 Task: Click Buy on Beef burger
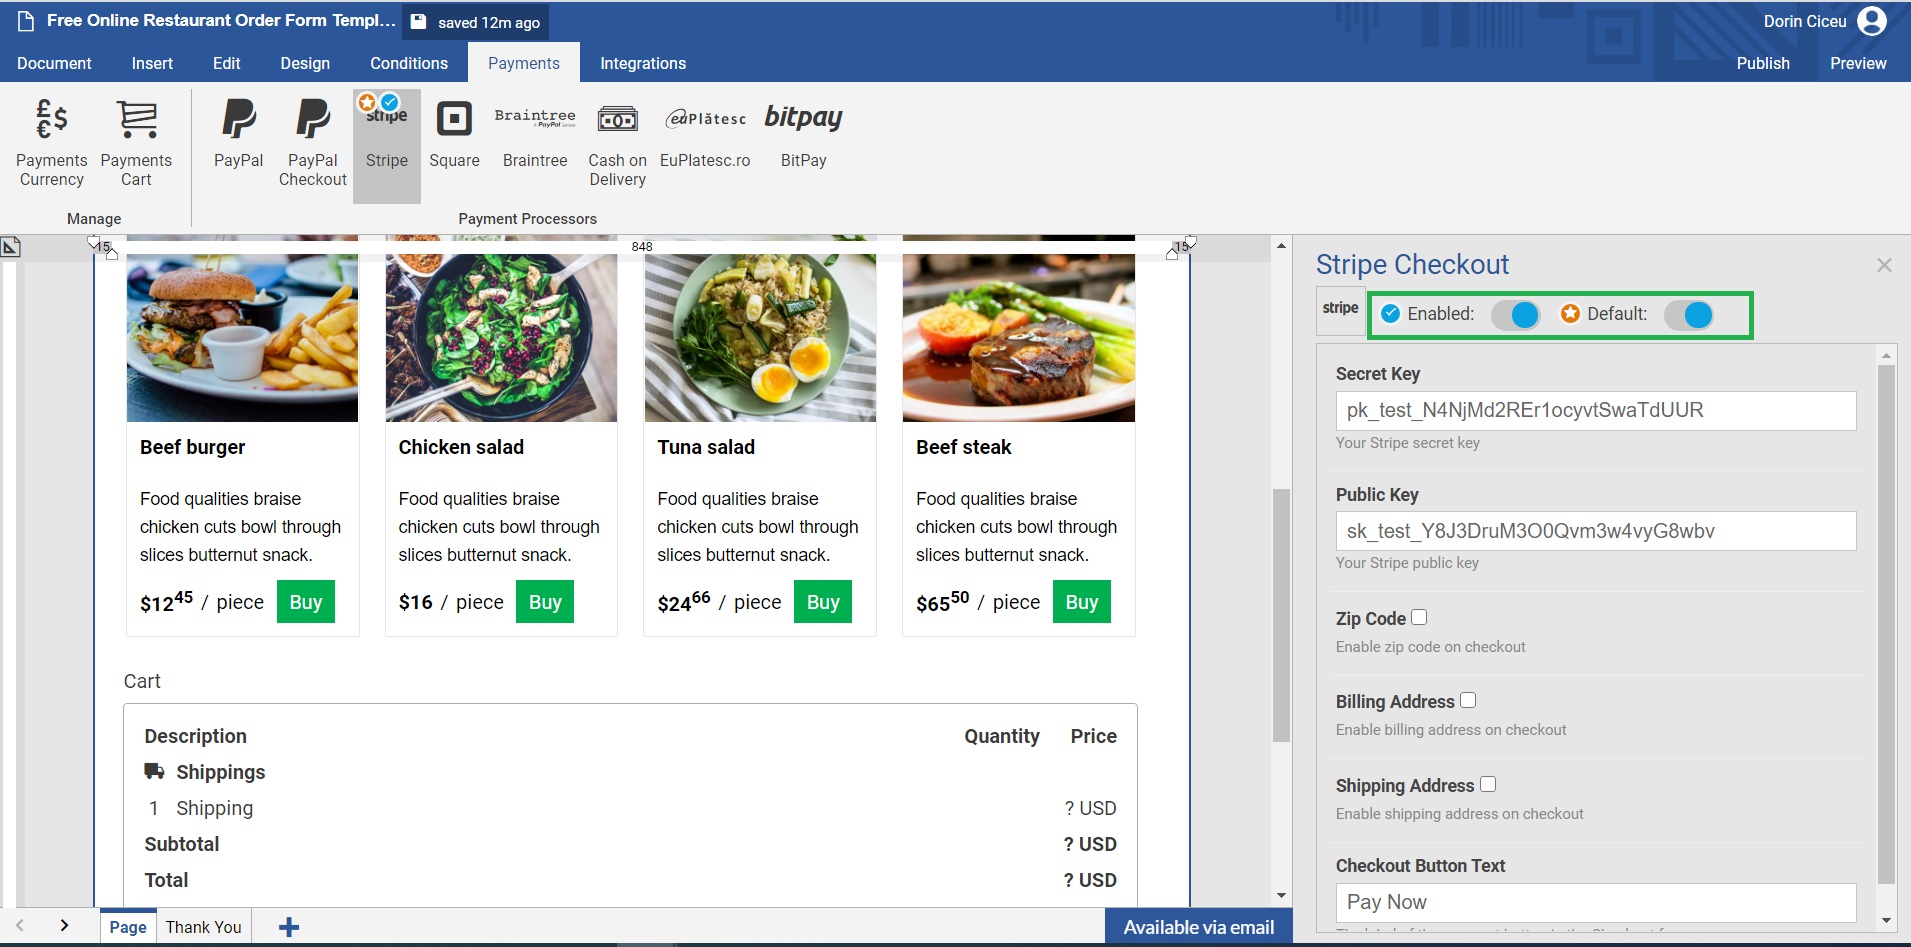click(x=305, y=602)
